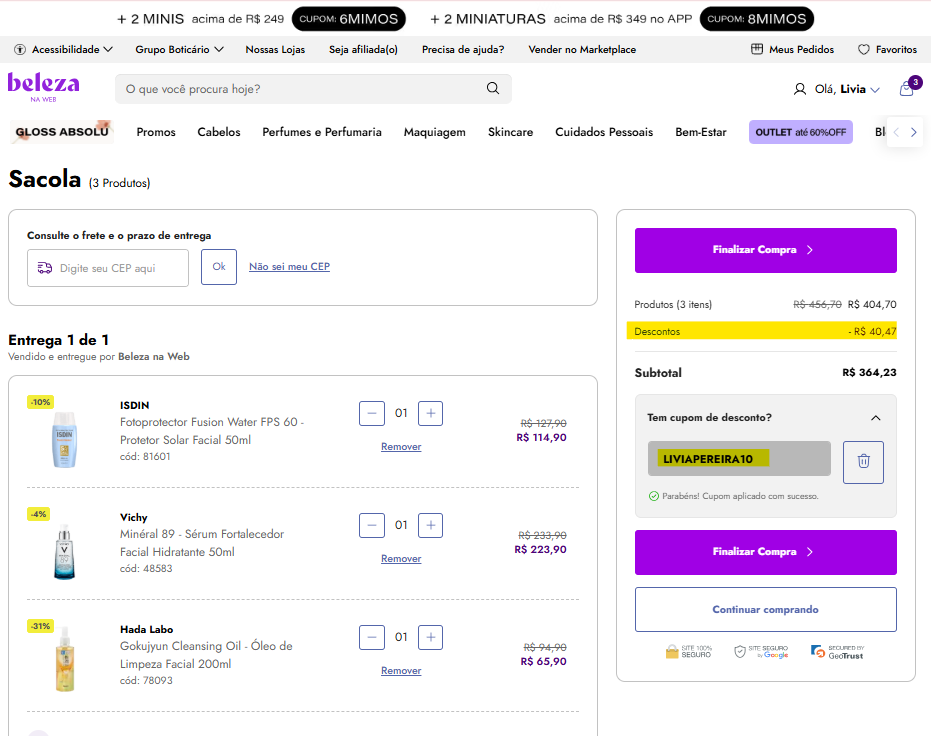Expand the Acessibilidade dropdown
This screenshot has height=736, width=931.
(x=108, y=50)
